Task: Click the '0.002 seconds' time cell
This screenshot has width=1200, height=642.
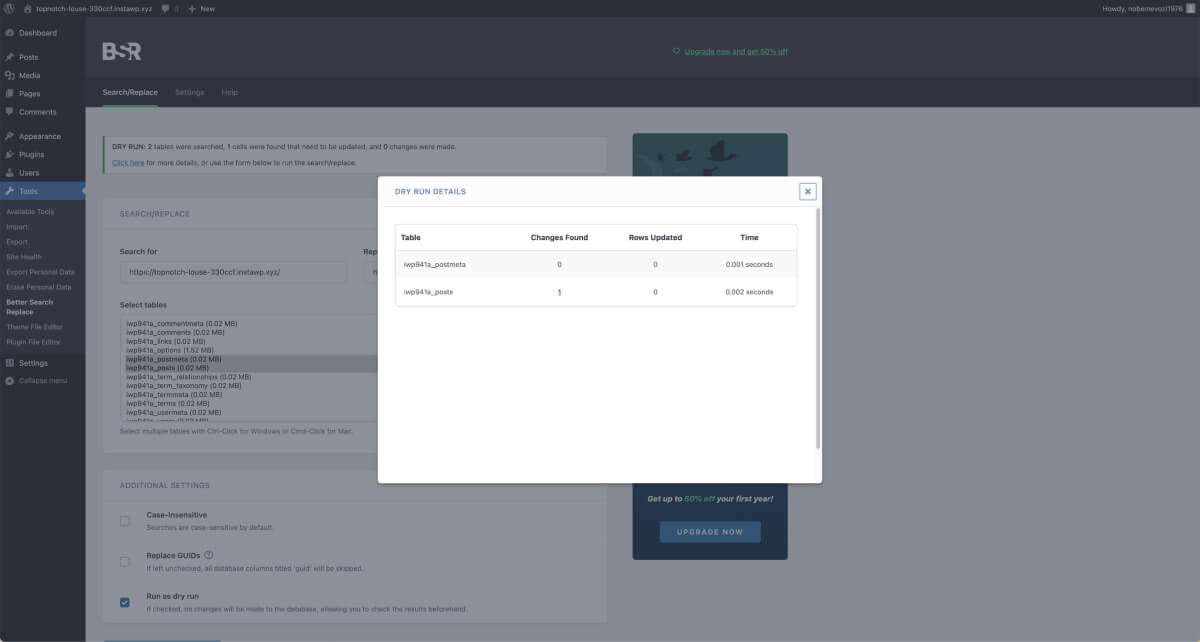Action: tap(750, 292)
